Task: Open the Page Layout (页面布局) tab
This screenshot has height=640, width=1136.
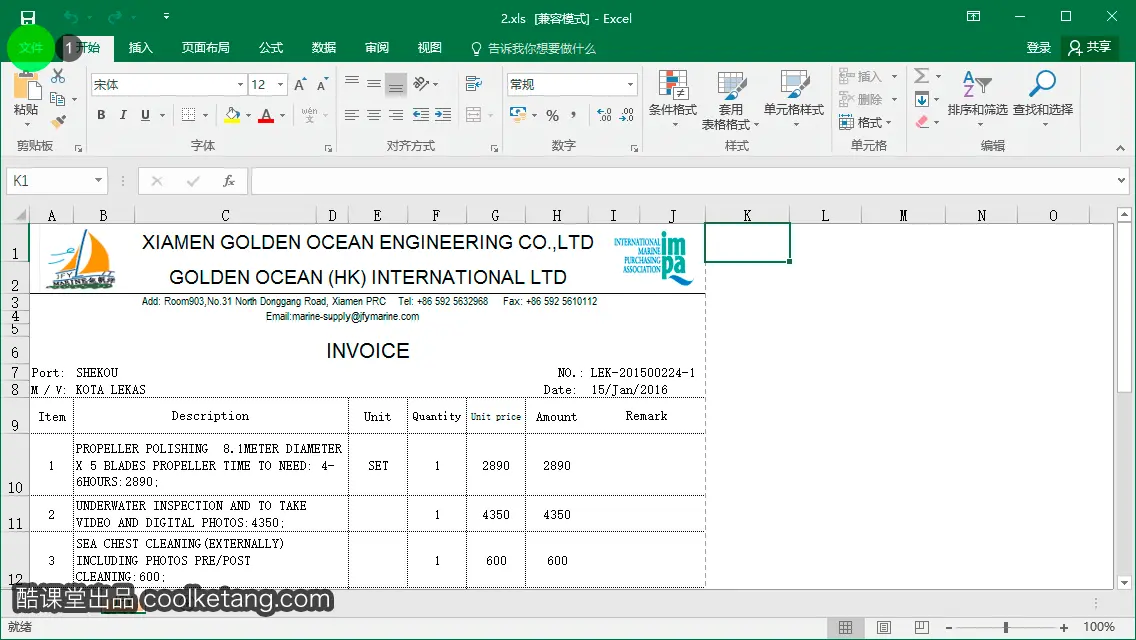Action: [206, 48]
